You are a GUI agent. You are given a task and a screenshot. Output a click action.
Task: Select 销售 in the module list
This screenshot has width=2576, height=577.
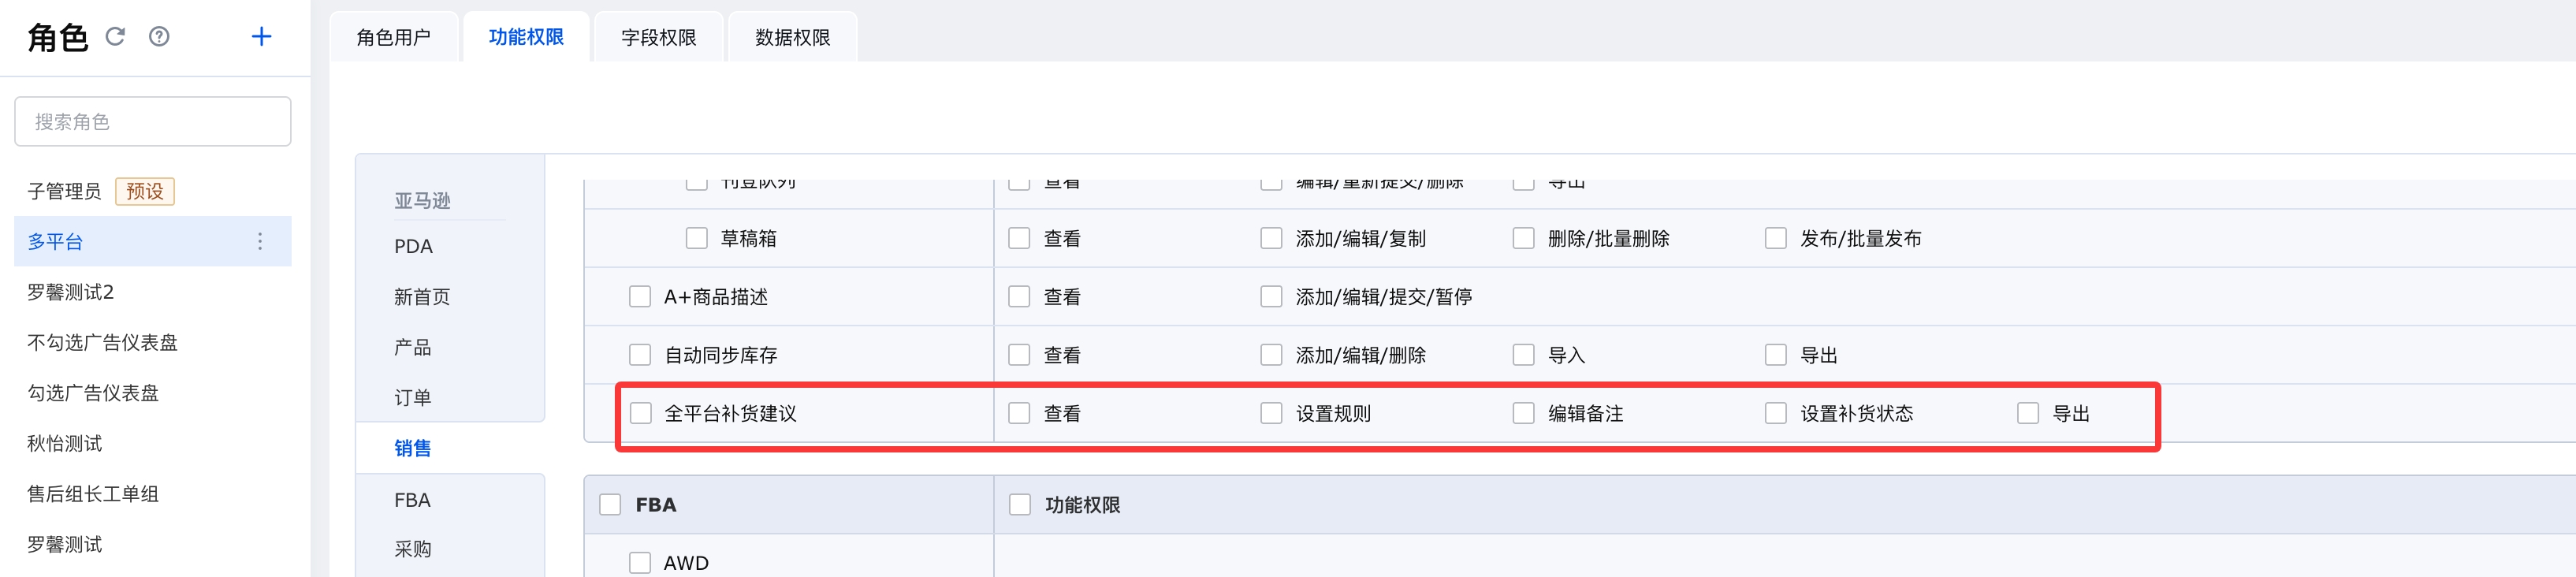point(412,448)
